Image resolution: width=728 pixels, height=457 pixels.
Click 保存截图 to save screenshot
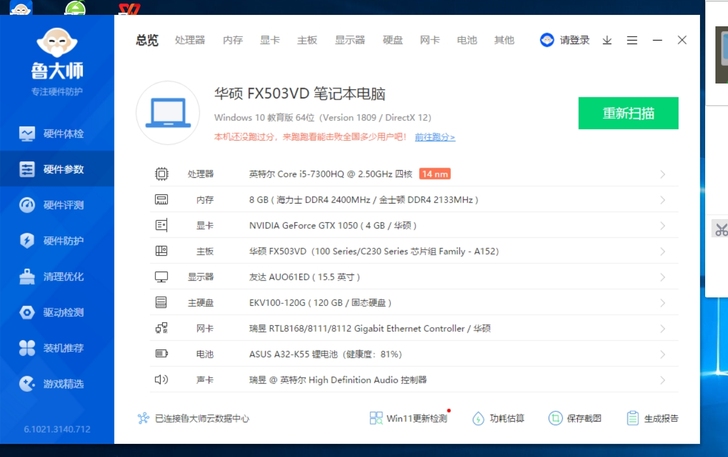575,418
